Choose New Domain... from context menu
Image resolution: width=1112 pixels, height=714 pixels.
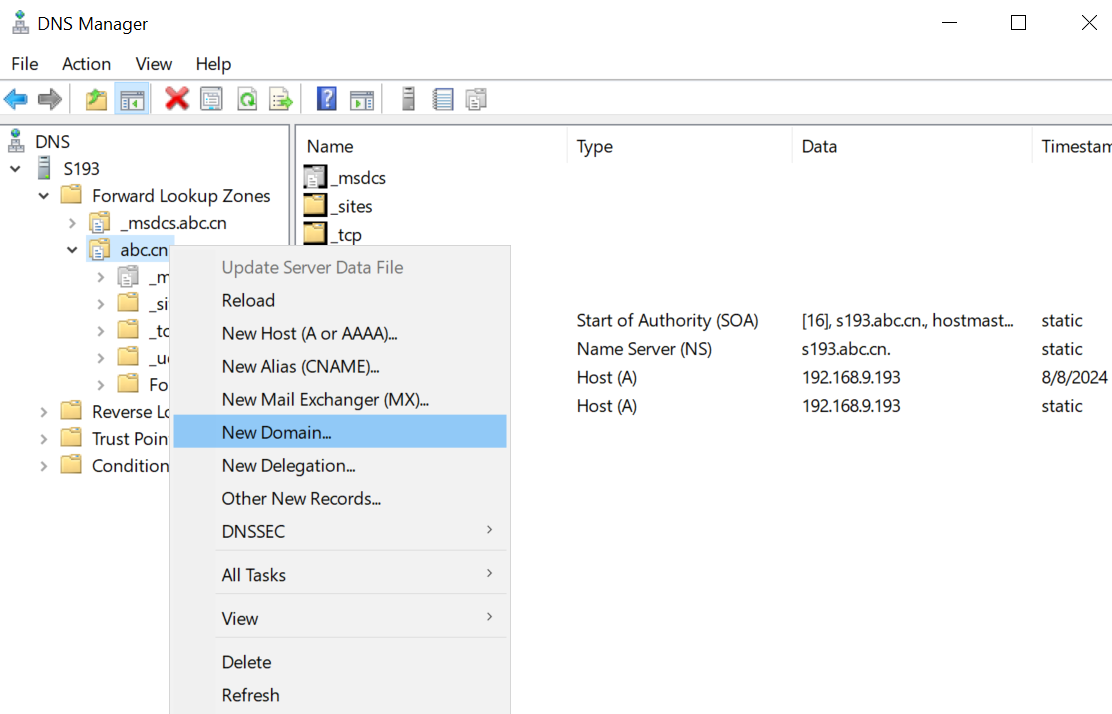click(340, 432)
